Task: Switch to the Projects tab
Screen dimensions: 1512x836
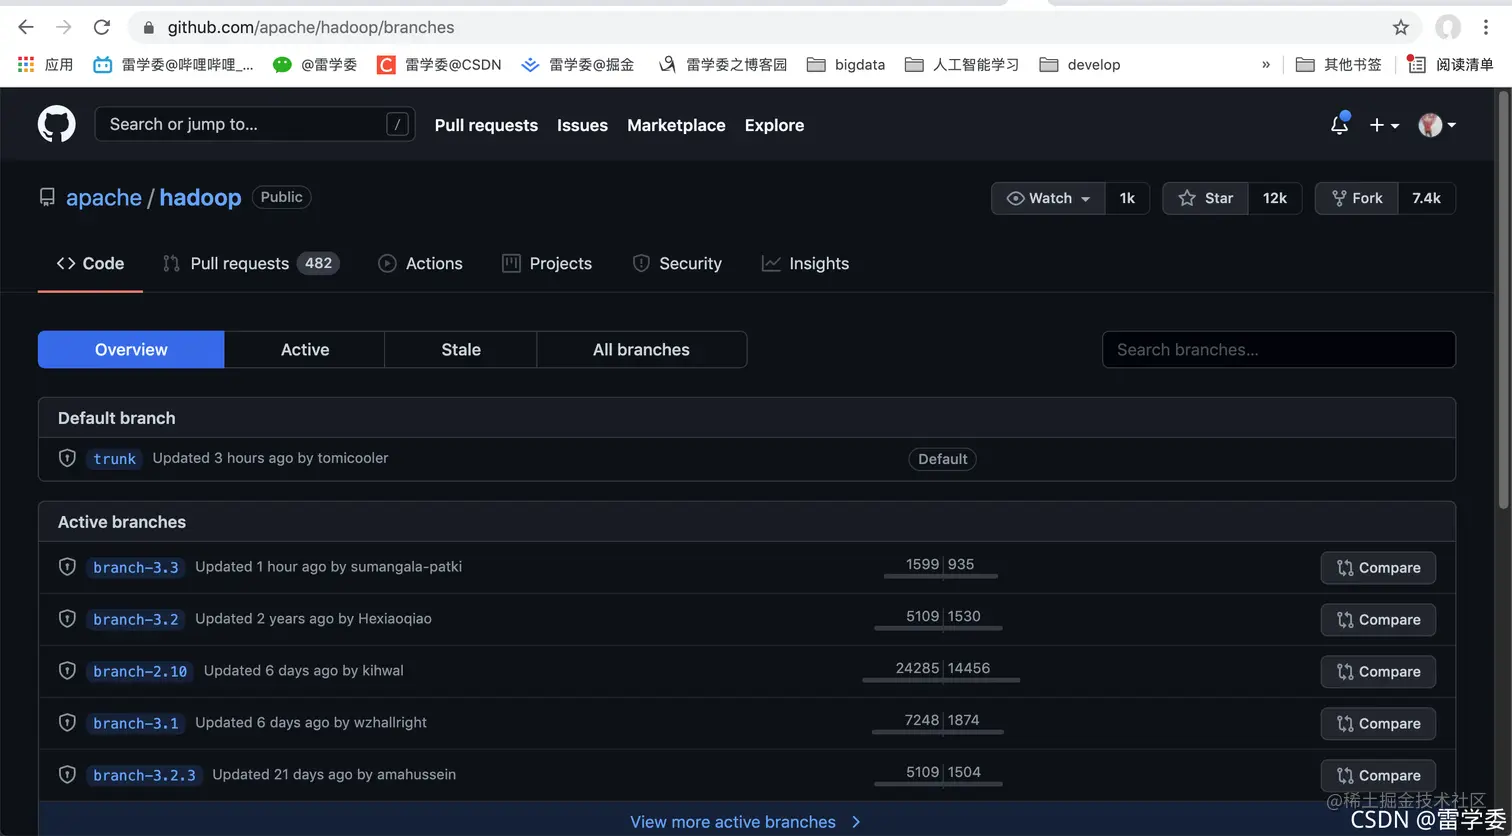Action: click(547, 264)
